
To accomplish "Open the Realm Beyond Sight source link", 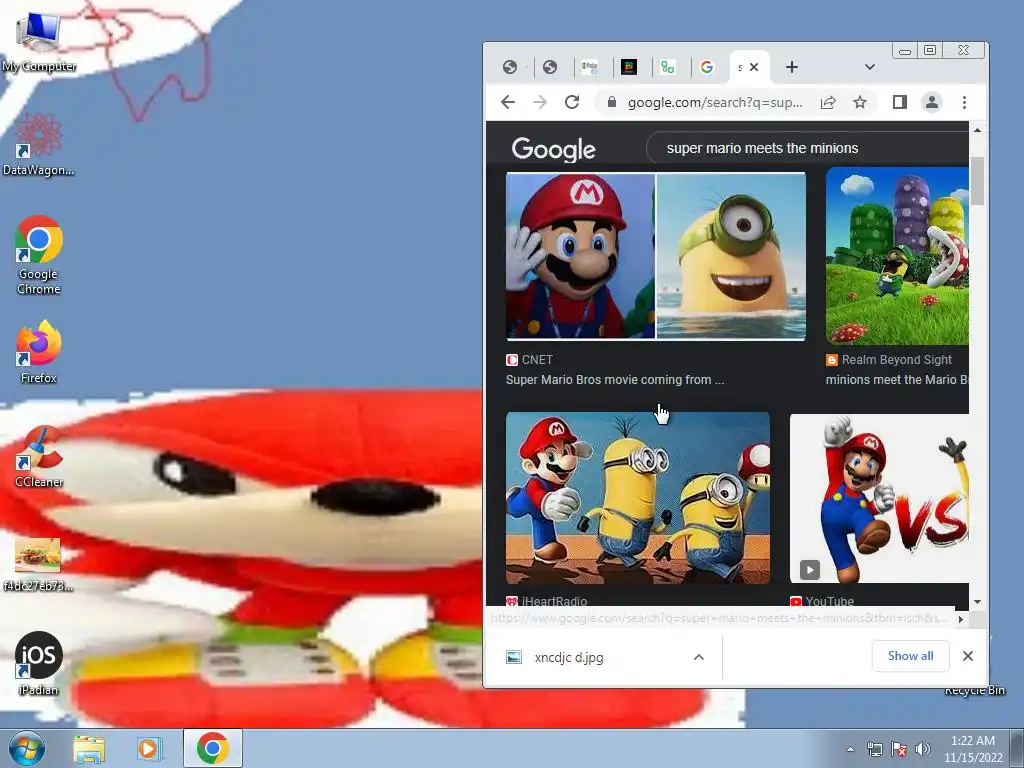I will click(889, 360).
